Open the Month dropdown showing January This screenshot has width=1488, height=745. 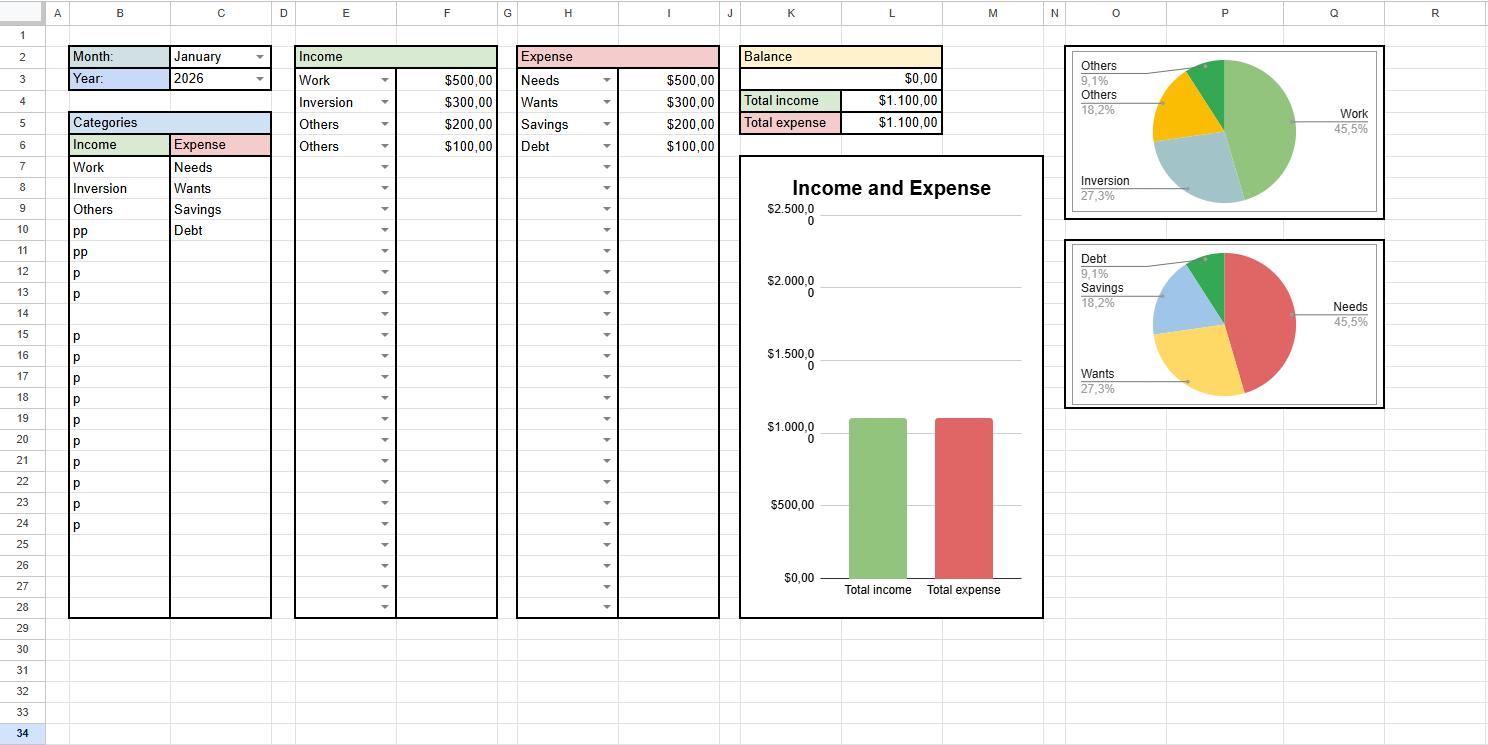coord(260,57)
